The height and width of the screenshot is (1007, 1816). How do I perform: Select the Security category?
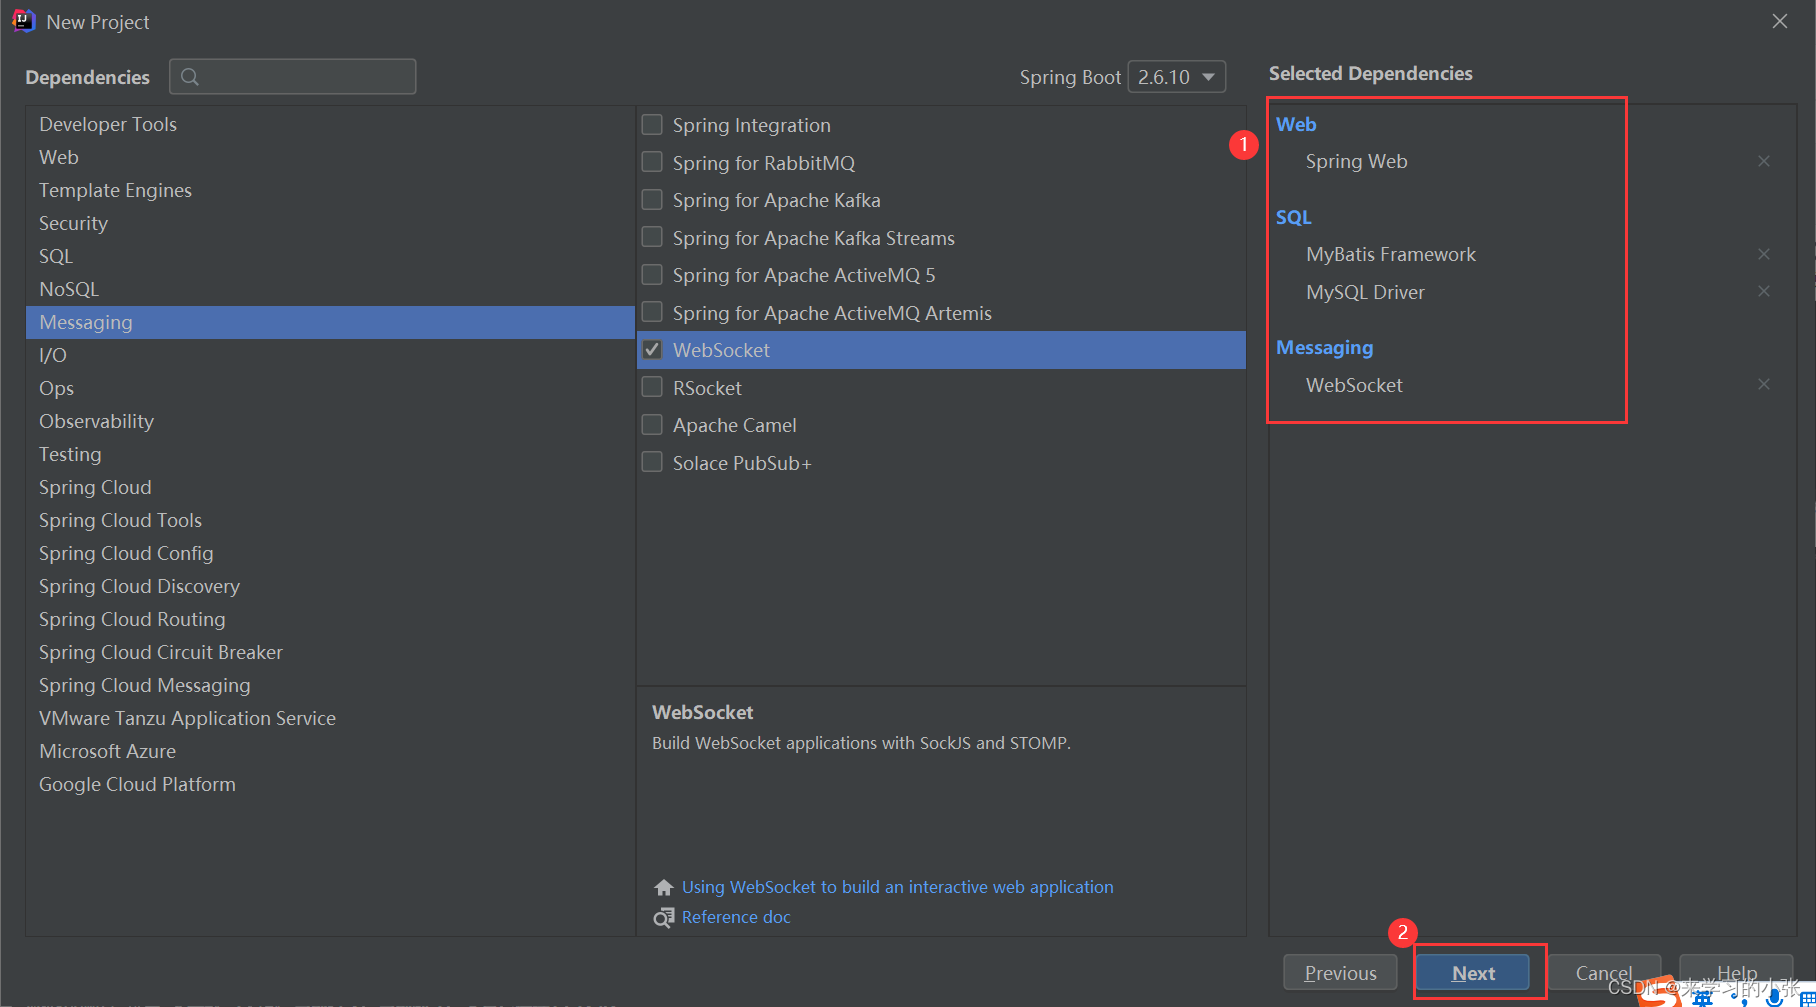click(x=330, y=223)
